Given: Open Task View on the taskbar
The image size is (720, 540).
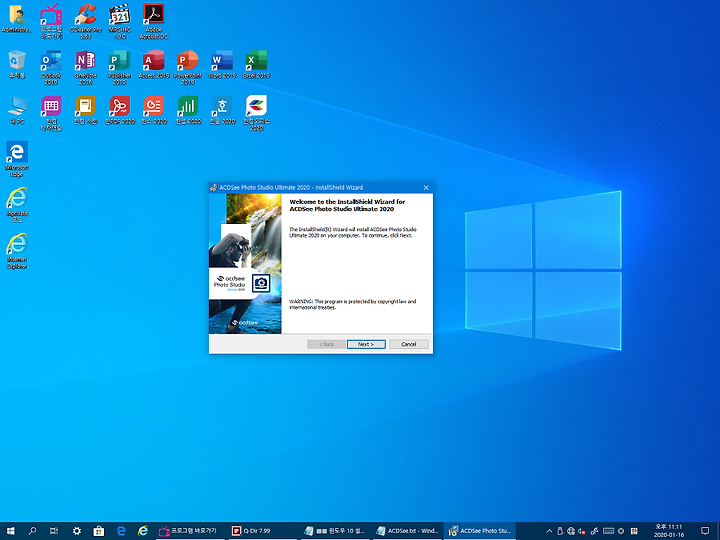Looking at the screenshot, I should click(x=54, y=531).
